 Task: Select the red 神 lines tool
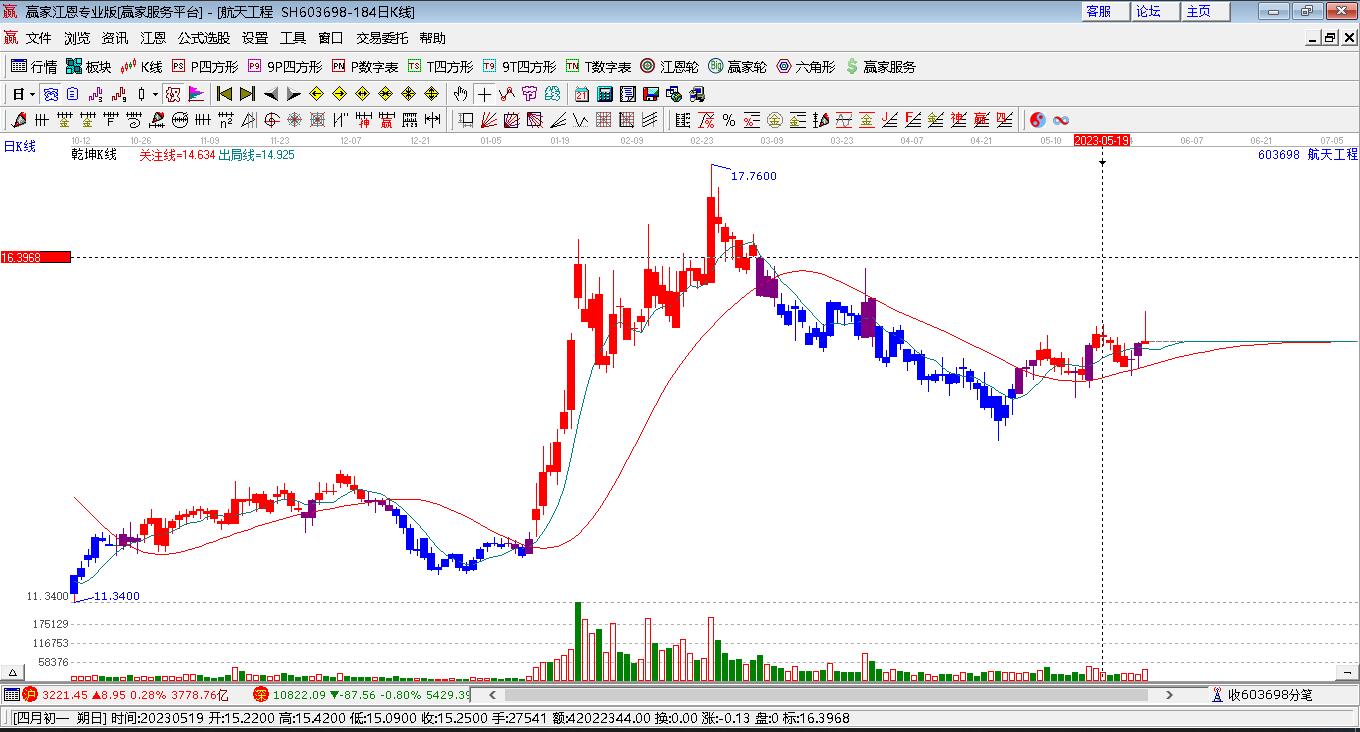click(x=364, y=120)
